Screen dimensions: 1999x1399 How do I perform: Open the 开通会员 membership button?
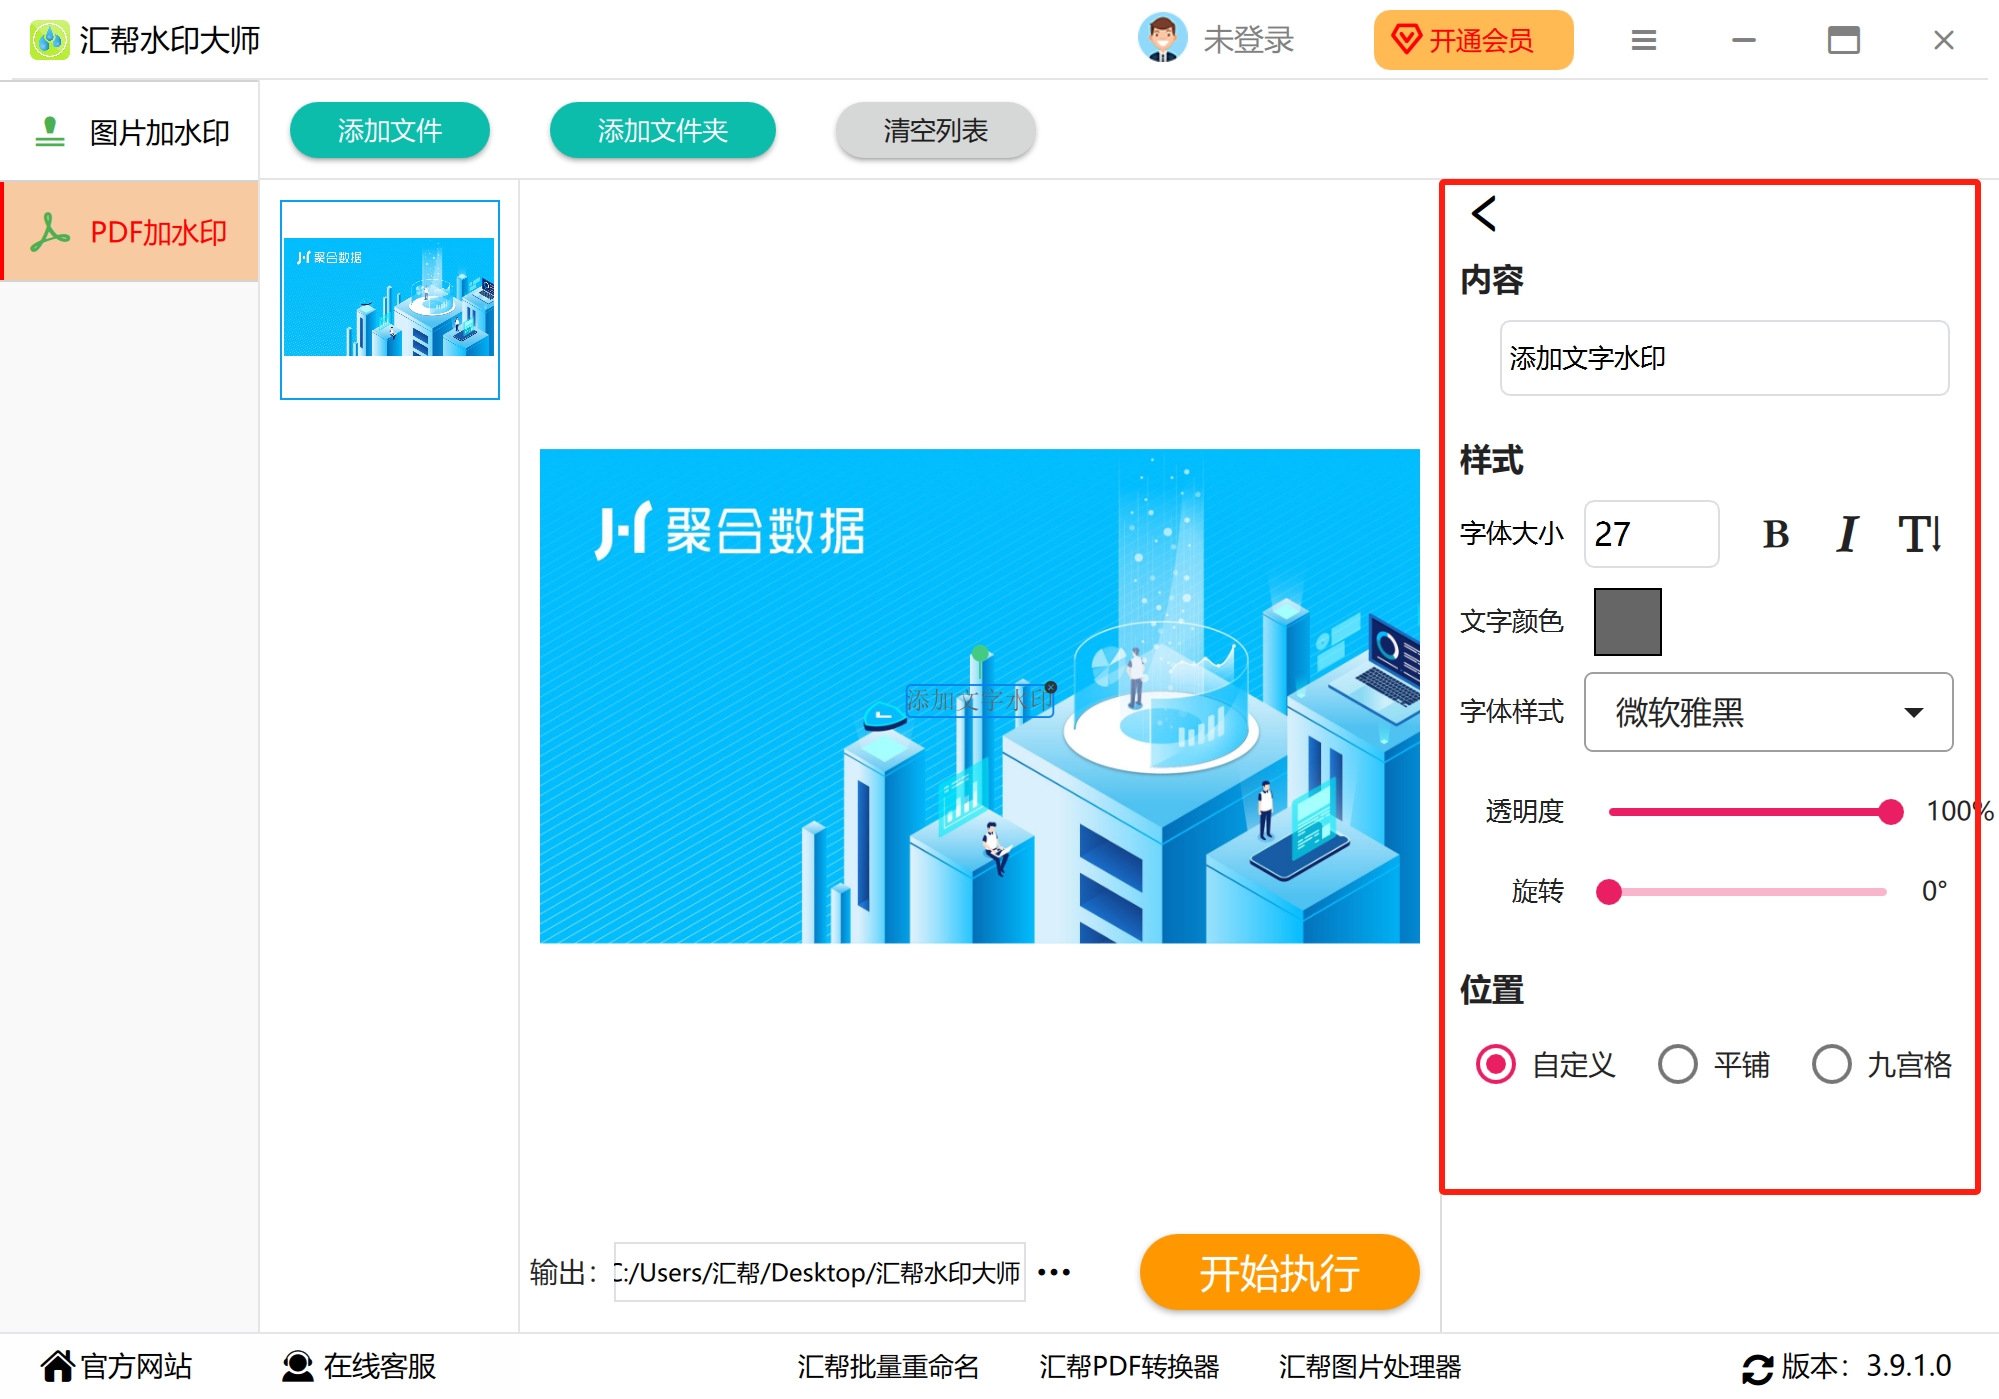pos(1473,40)
